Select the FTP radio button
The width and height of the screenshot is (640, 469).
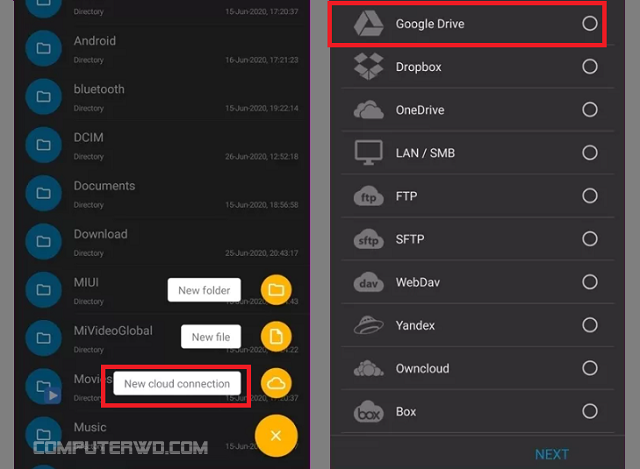pyautogui.click(x=590, y=196)
